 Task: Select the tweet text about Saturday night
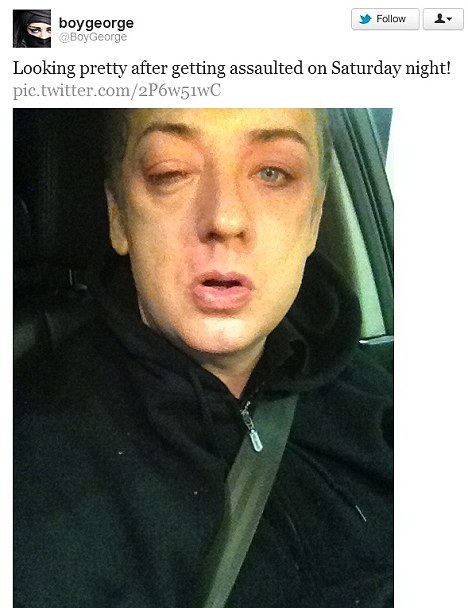pos(232,68)
